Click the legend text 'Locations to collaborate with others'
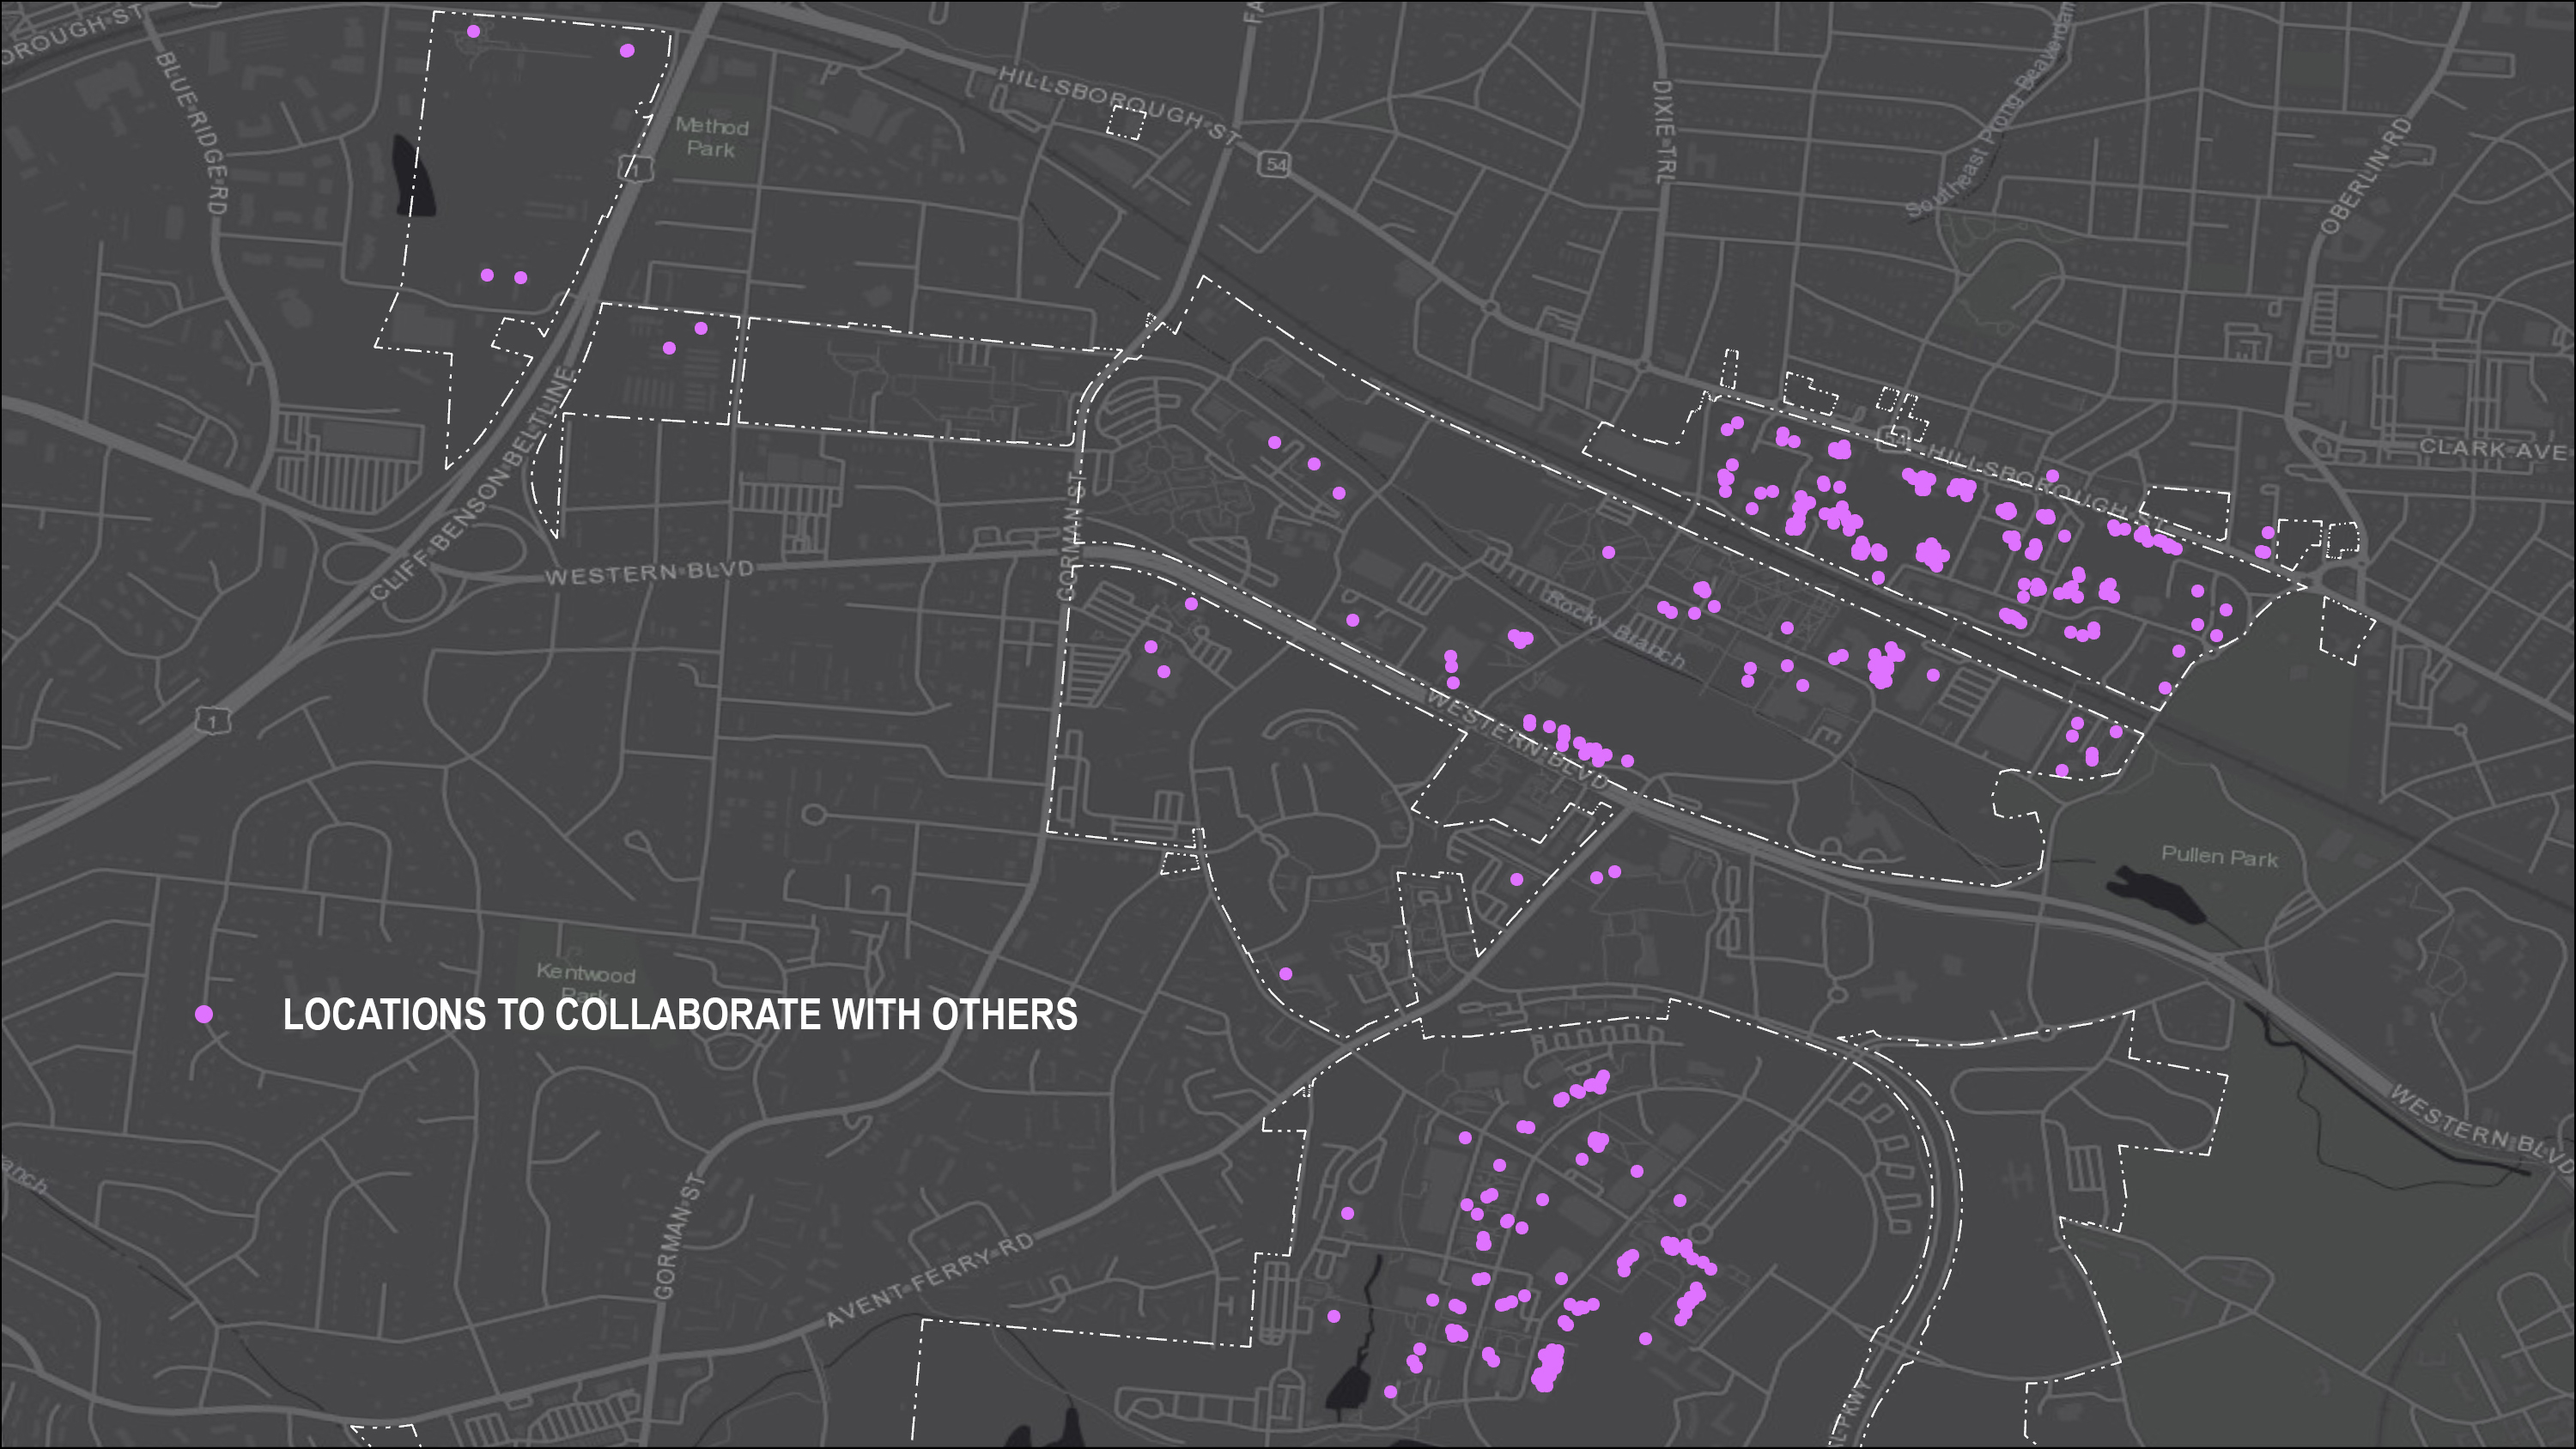 (x=680, y=1014)
